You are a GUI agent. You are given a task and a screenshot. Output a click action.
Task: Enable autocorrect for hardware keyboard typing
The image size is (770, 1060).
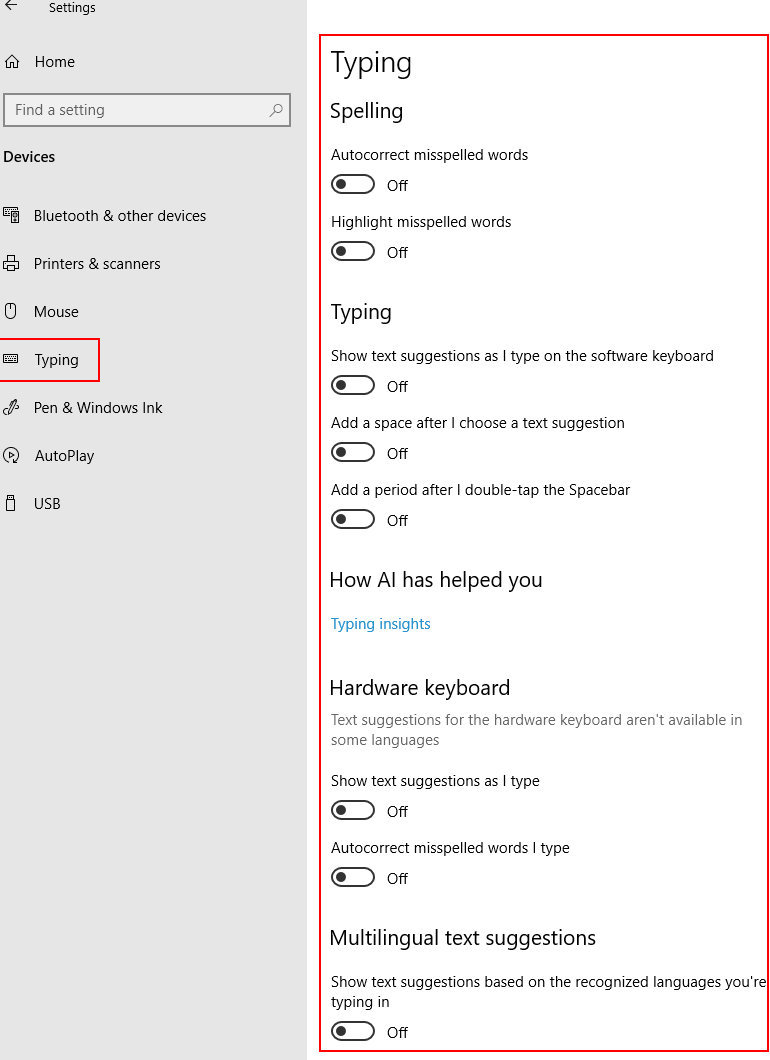(352, 877)
